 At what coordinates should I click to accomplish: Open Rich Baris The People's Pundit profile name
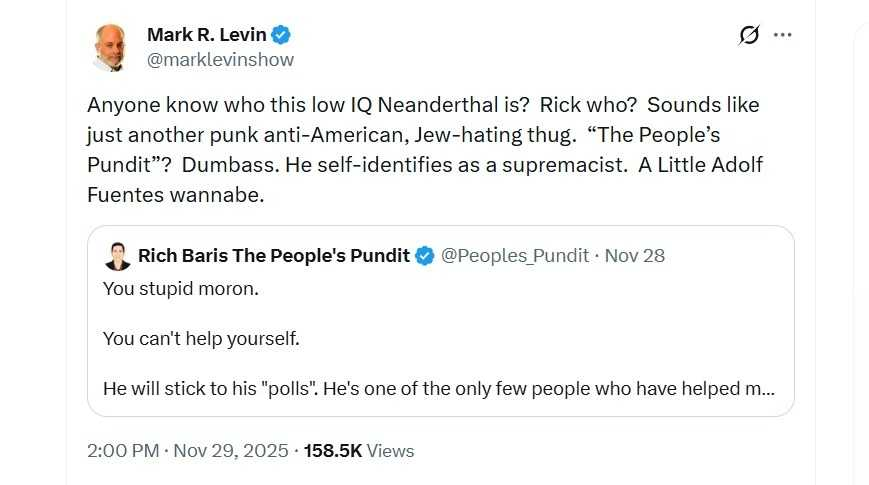tap(273, 256)
